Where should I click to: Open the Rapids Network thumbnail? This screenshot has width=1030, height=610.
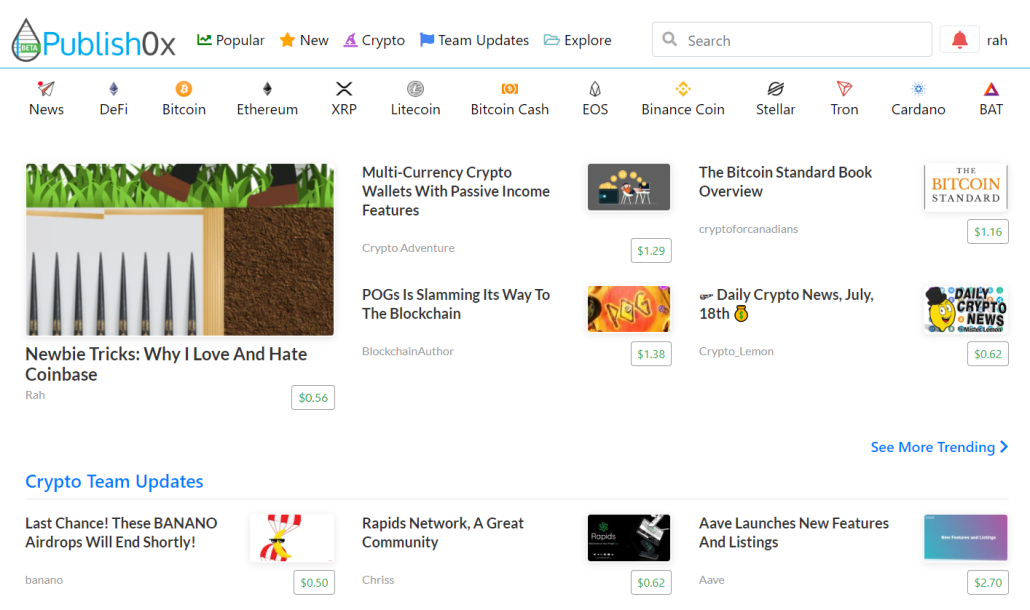tap(629, 538)
